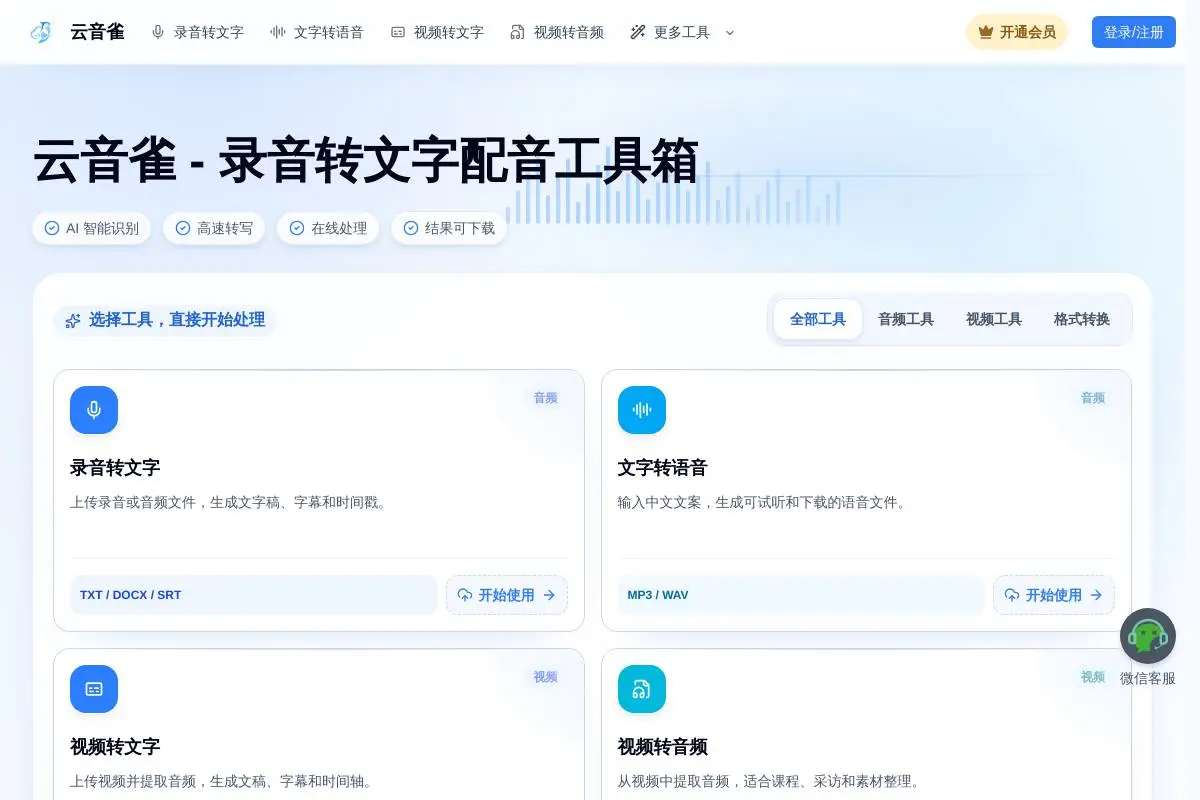The height and width of the screenshot is (800, 1200).
Task: Click the MP3 / WAV format label
Action: pos(658,595)
